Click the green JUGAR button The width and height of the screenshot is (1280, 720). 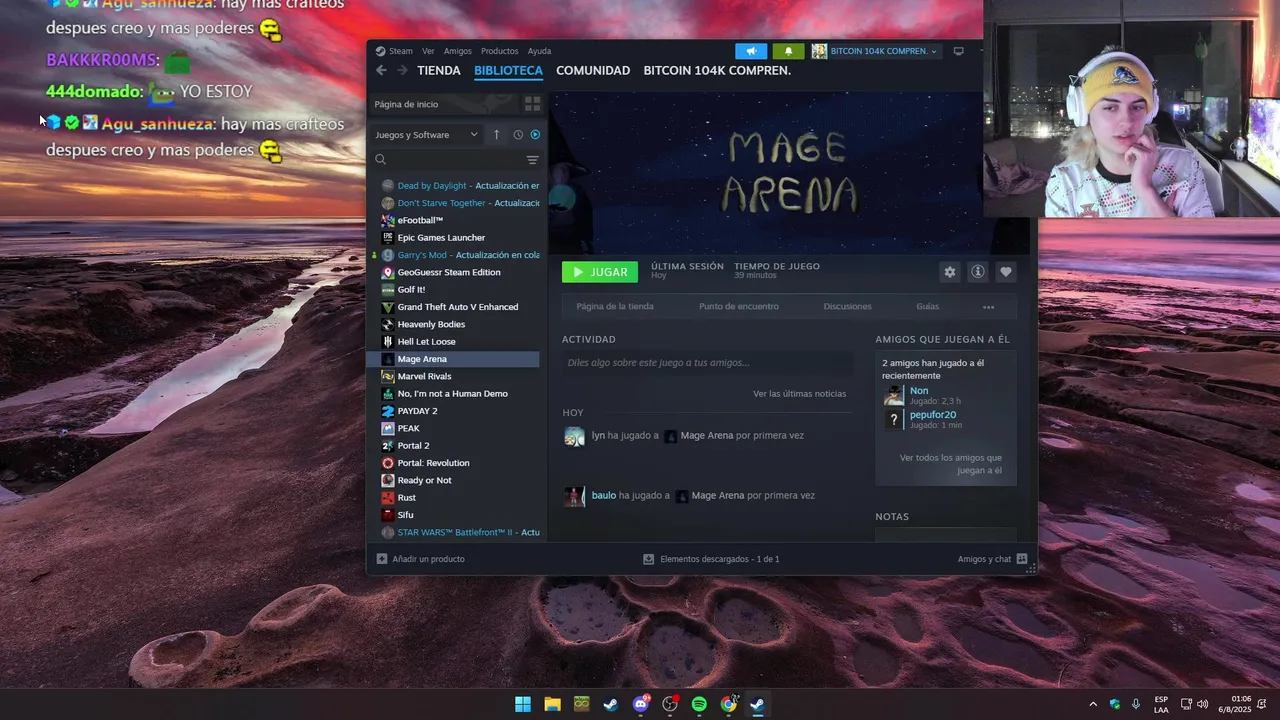click(x=600, y=272)
